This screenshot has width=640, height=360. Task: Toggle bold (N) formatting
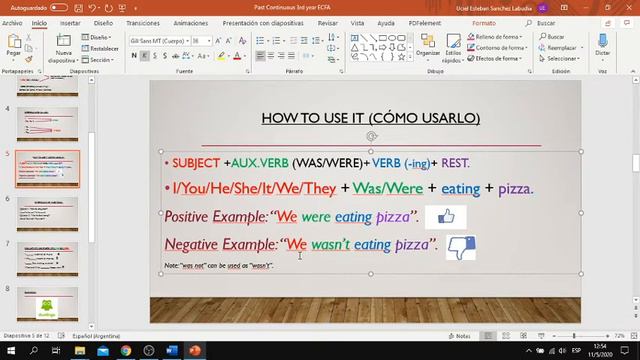tap(134, 56)
